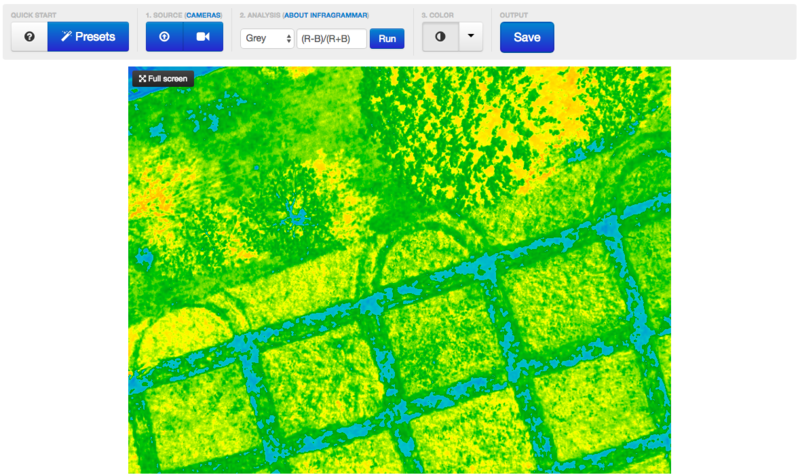
Task: Run the infragrammar analysis
Action: pos(387,39)
